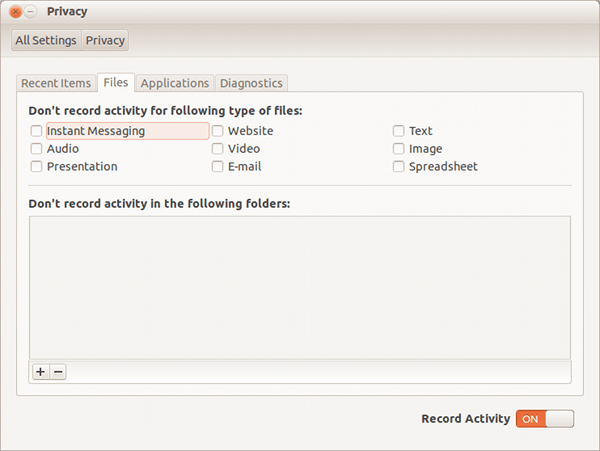The height and width of the screenshot is (451, 600).
Task: Minimize the Privacy window
Action: pos(30,12)
